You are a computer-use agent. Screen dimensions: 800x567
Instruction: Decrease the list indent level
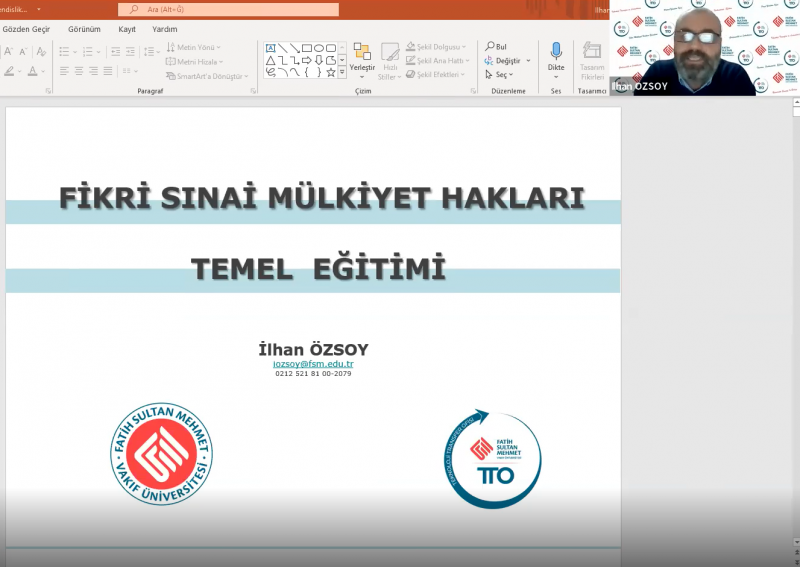point(115,52)
